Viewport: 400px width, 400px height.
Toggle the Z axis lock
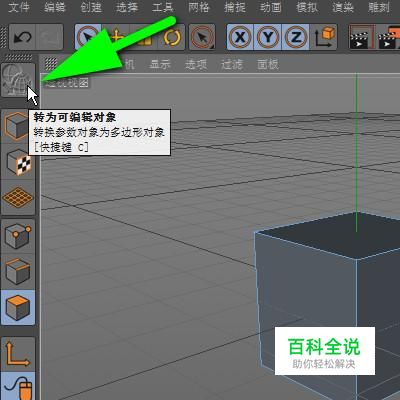click(x=296, y=37)
